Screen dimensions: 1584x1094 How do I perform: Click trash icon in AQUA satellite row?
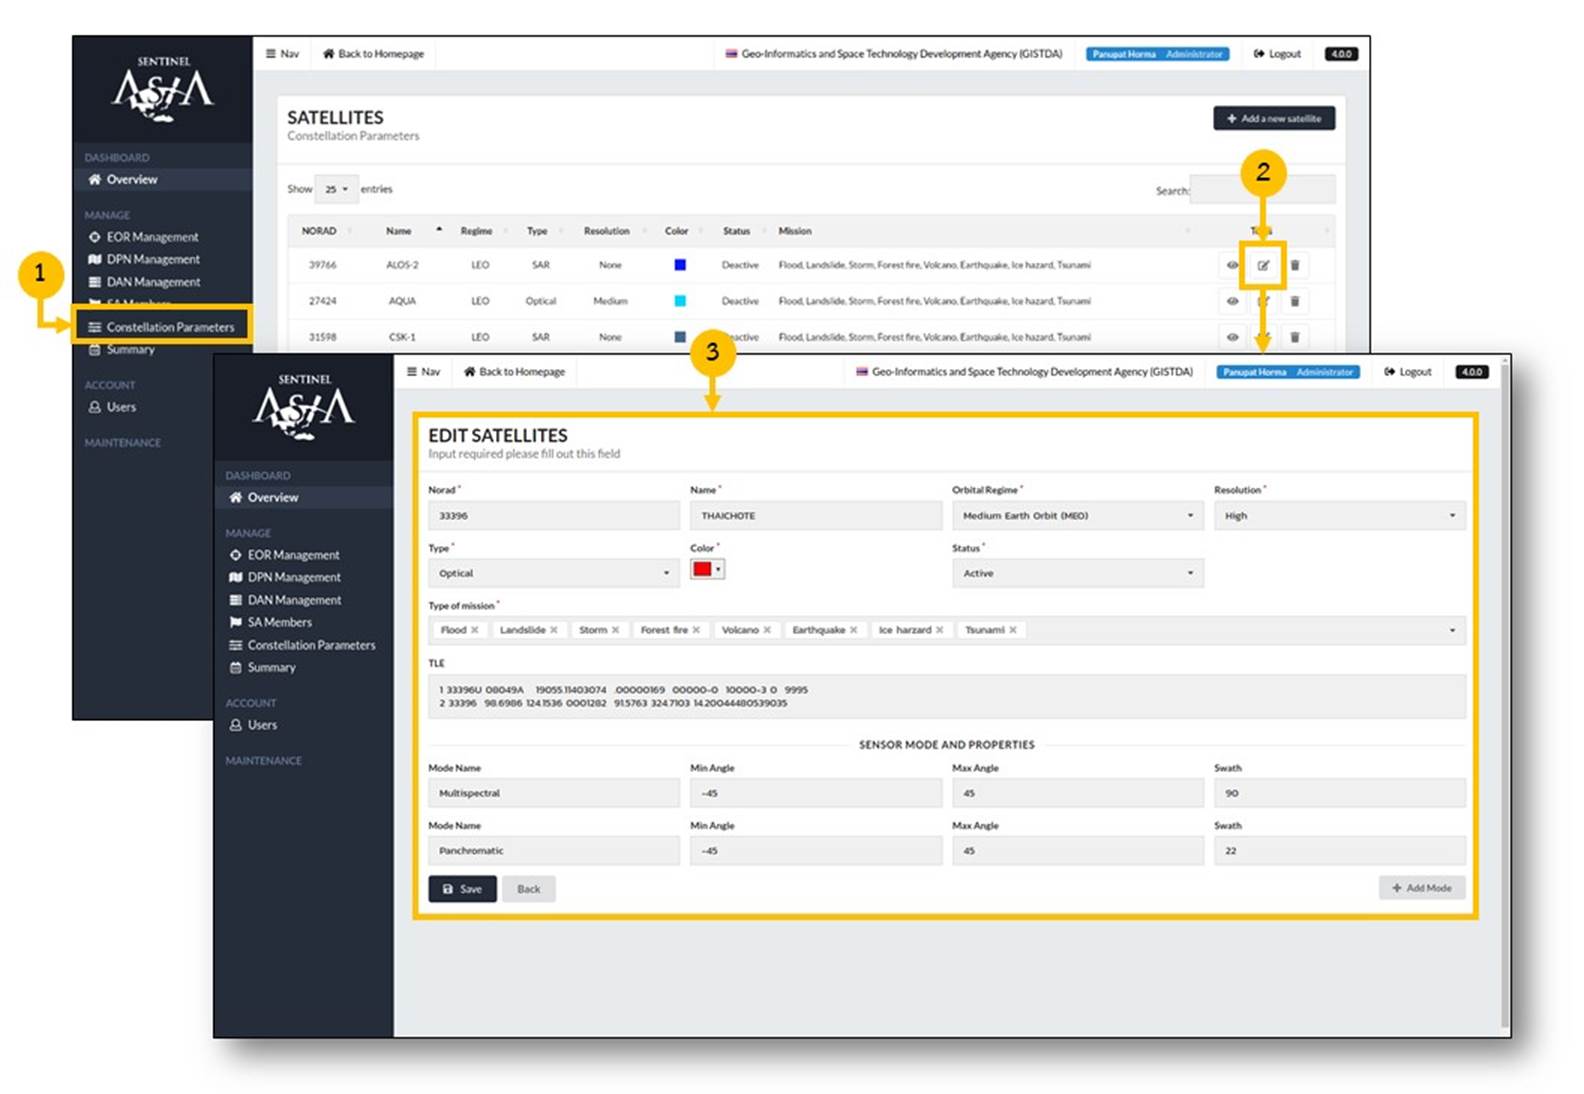pyautogui.click(x=1295, y=301)
